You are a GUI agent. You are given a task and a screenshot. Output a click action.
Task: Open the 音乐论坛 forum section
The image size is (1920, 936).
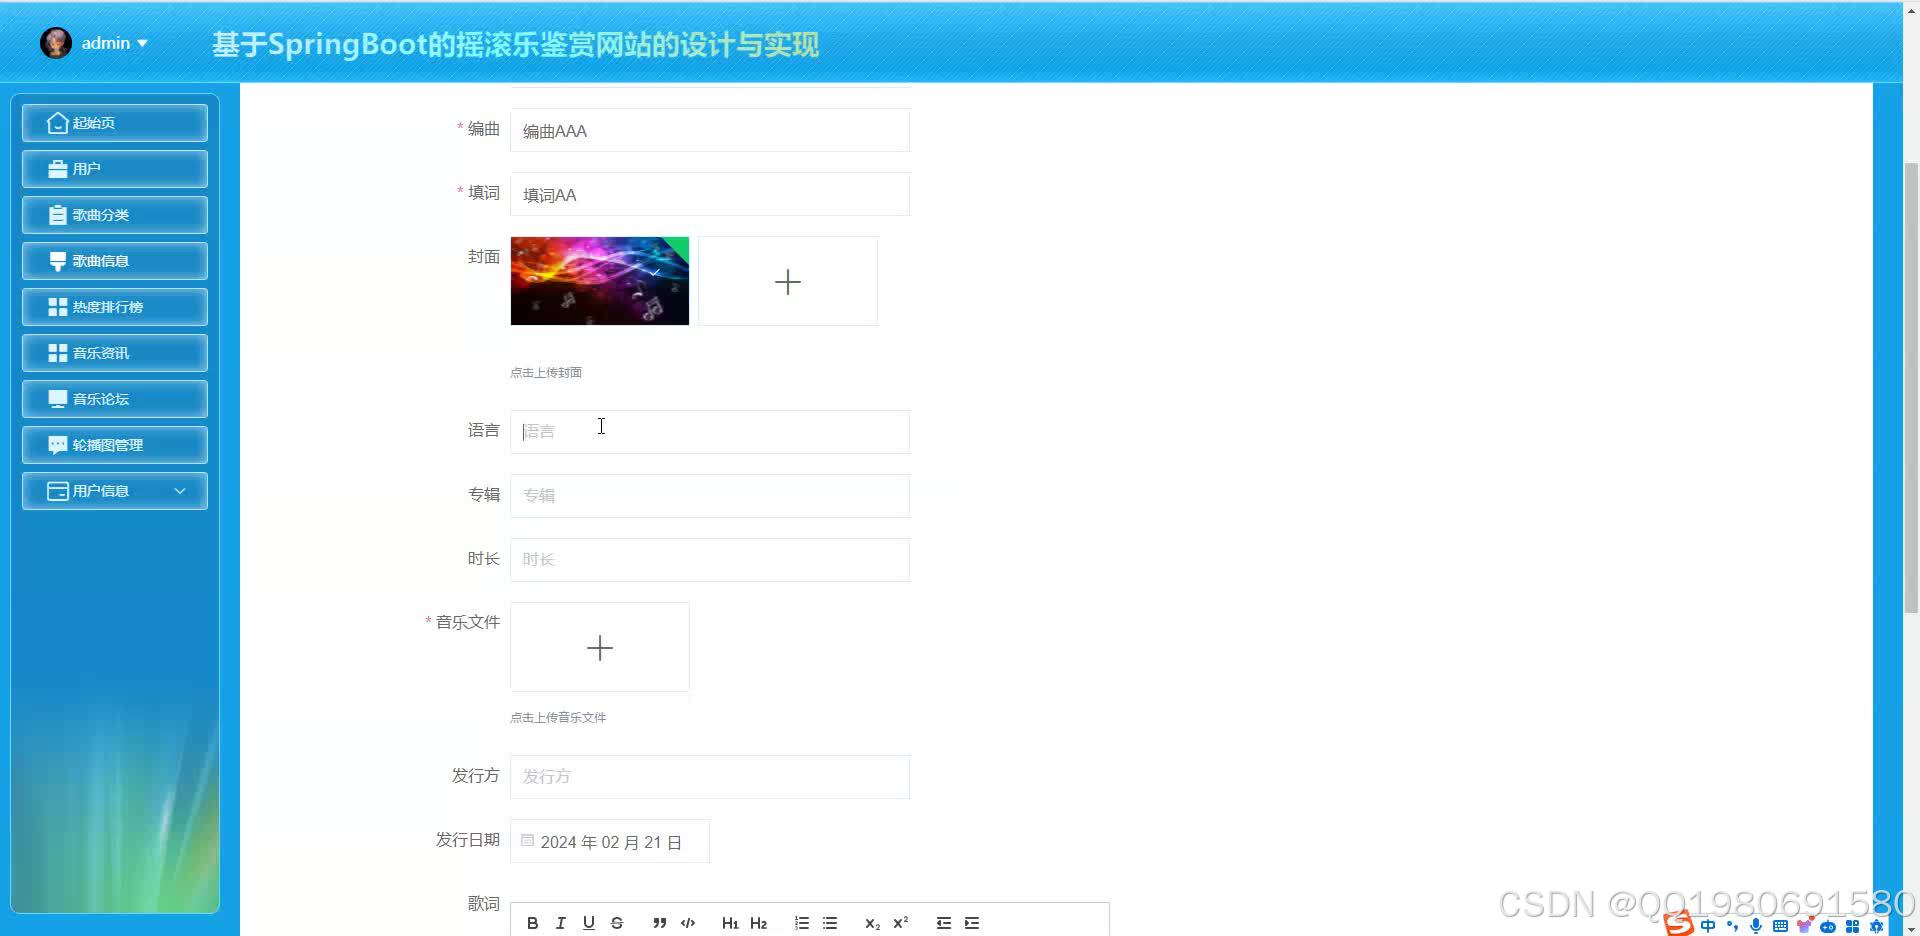[x=114, y=398]
